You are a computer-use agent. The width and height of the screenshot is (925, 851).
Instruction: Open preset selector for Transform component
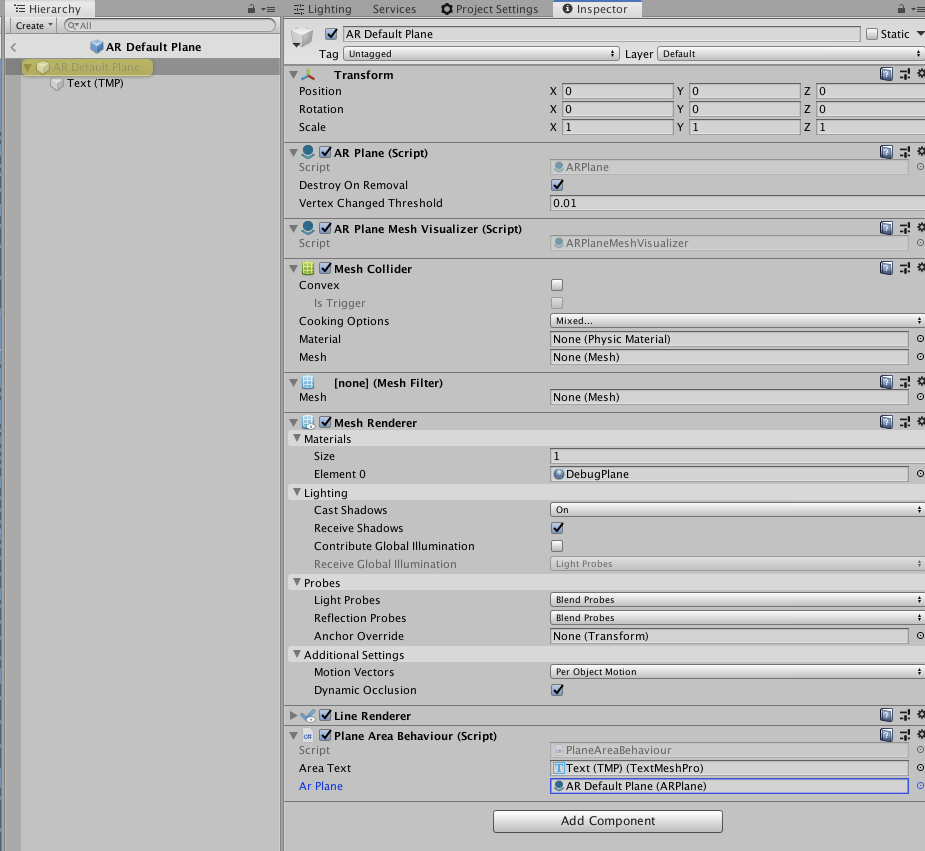click(x=904, y=74)
